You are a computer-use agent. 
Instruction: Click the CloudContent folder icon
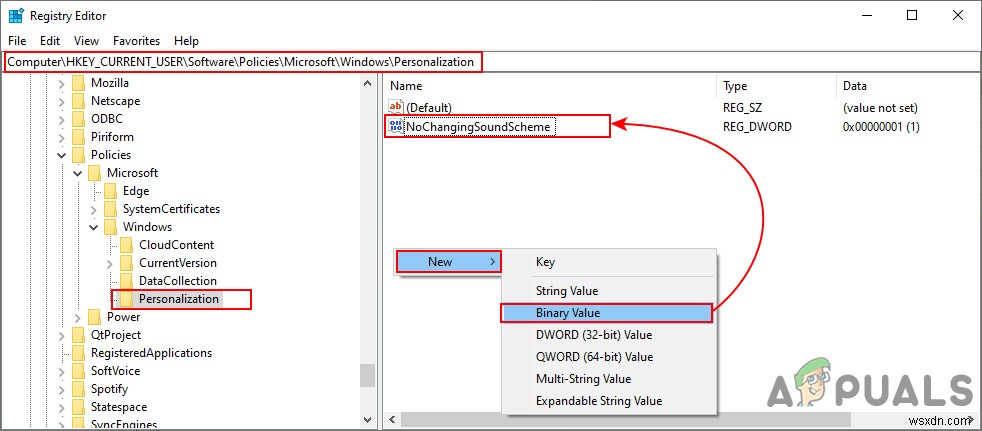[x=127, y=245]
